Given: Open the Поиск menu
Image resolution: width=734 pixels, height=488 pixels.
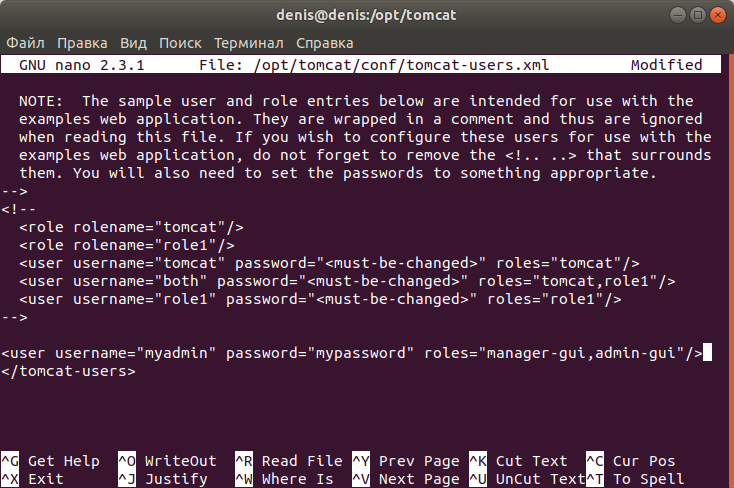Looking at the screenshot, I should (x=180, y=43).
